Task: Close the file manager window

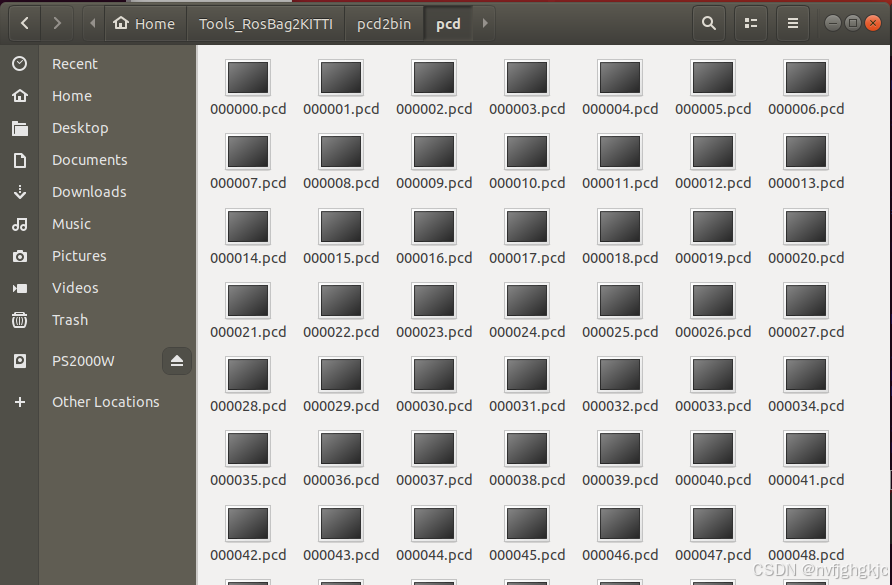Action: coord(873,23)
